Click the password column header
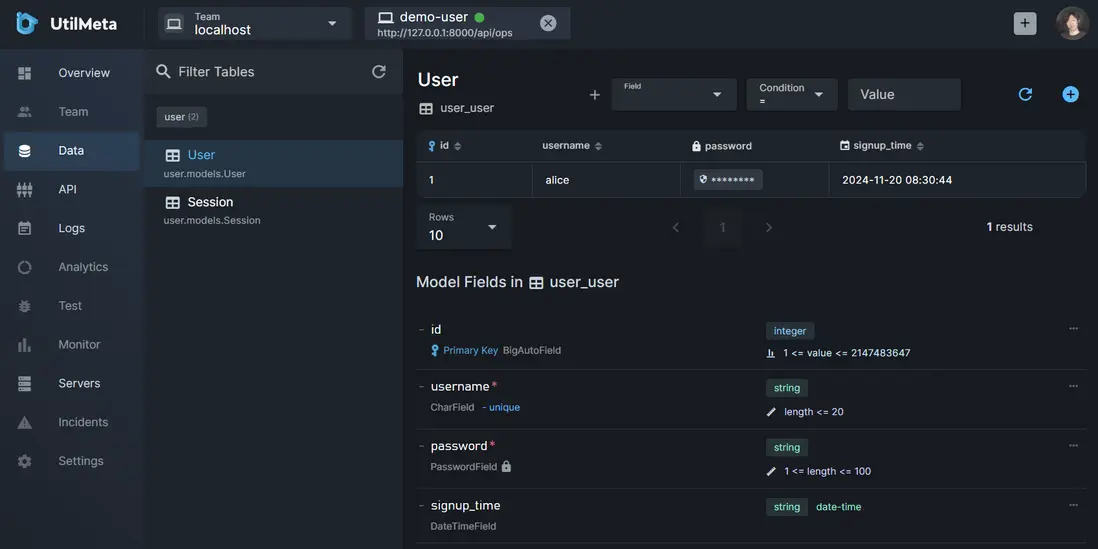This screenshot has width=1098, height=549. coord(721,146)
